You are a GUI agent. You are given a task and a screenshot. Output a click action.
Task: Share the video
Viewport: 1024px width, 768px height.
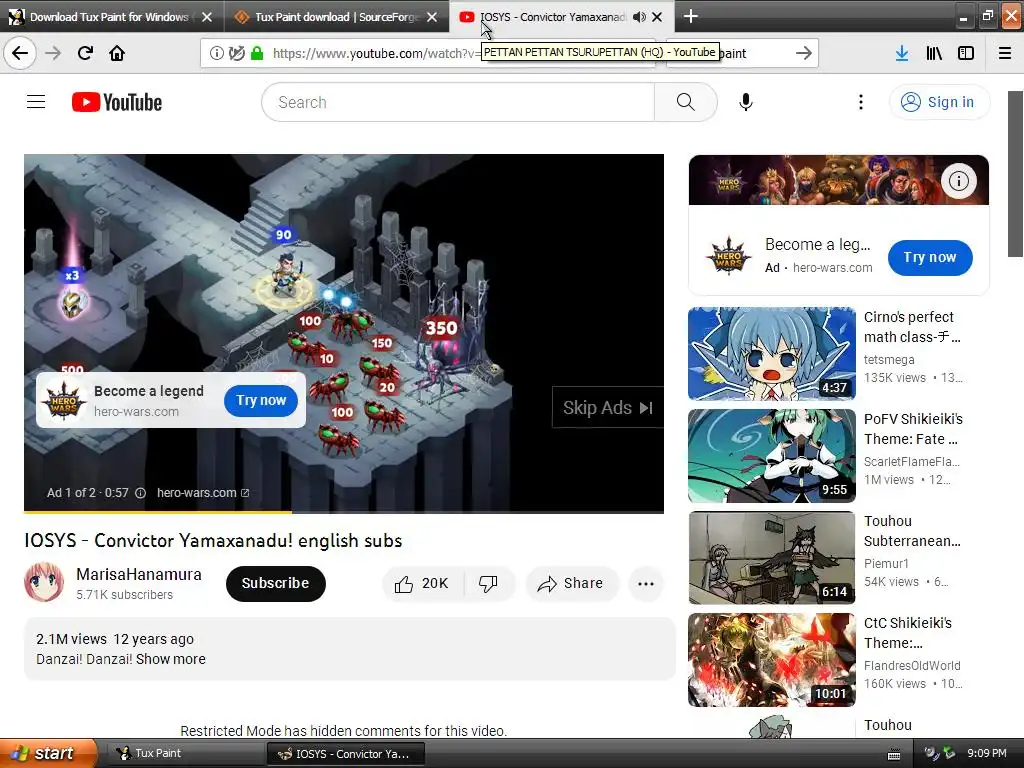click(x=571, y=583)
